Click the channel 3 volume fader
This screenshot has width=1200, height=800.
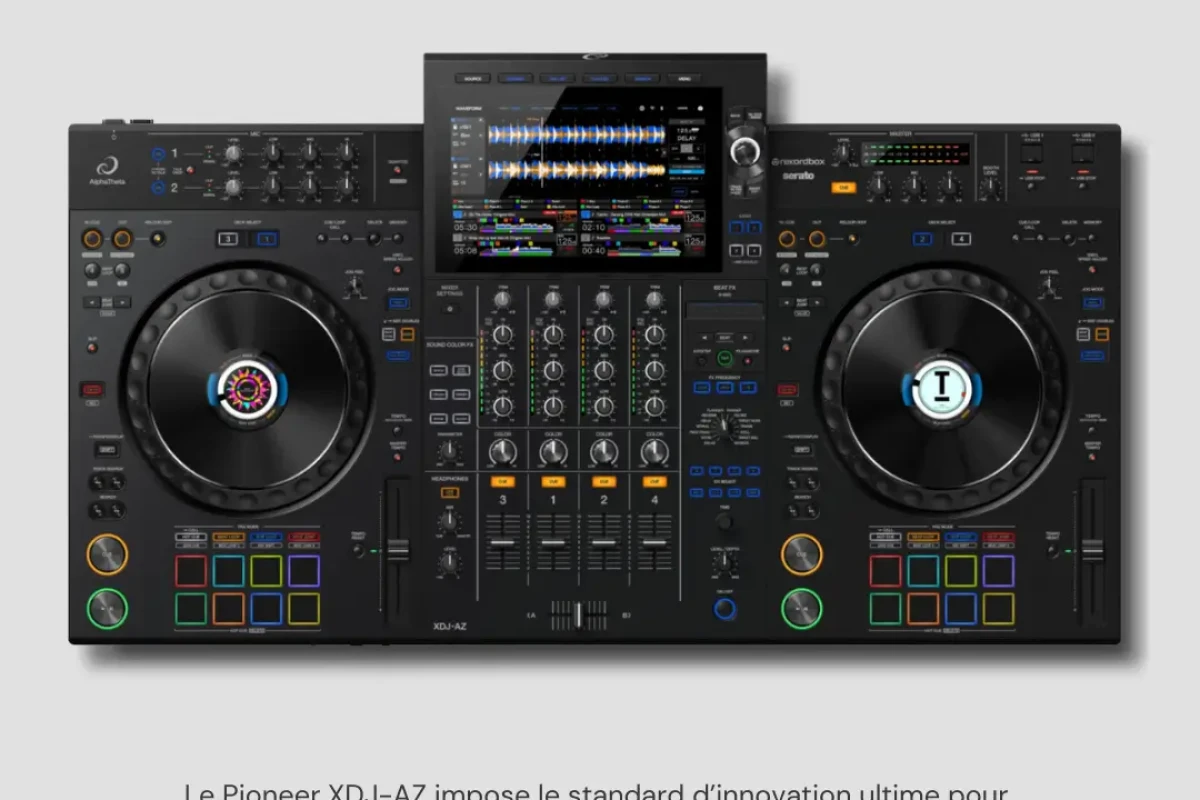point(503,543)
